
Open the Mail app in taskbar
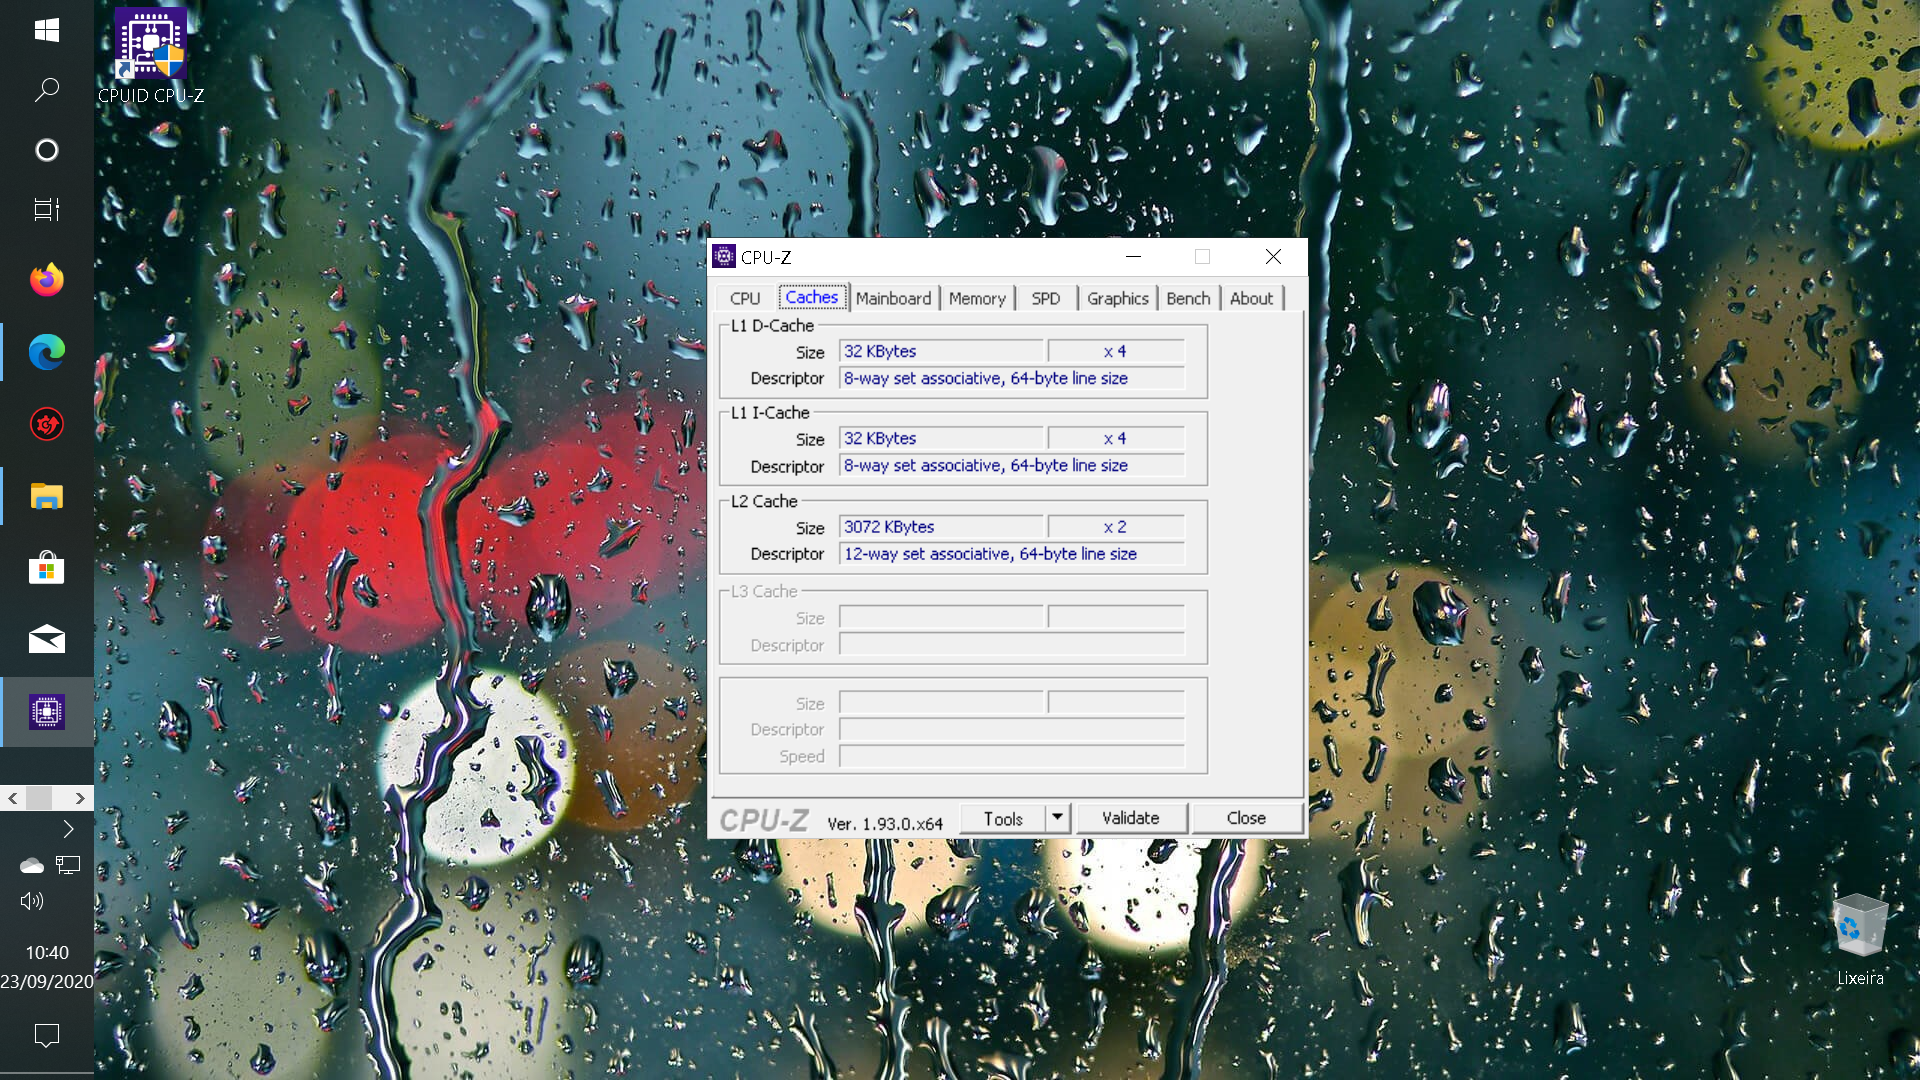[x=47, y=640]
